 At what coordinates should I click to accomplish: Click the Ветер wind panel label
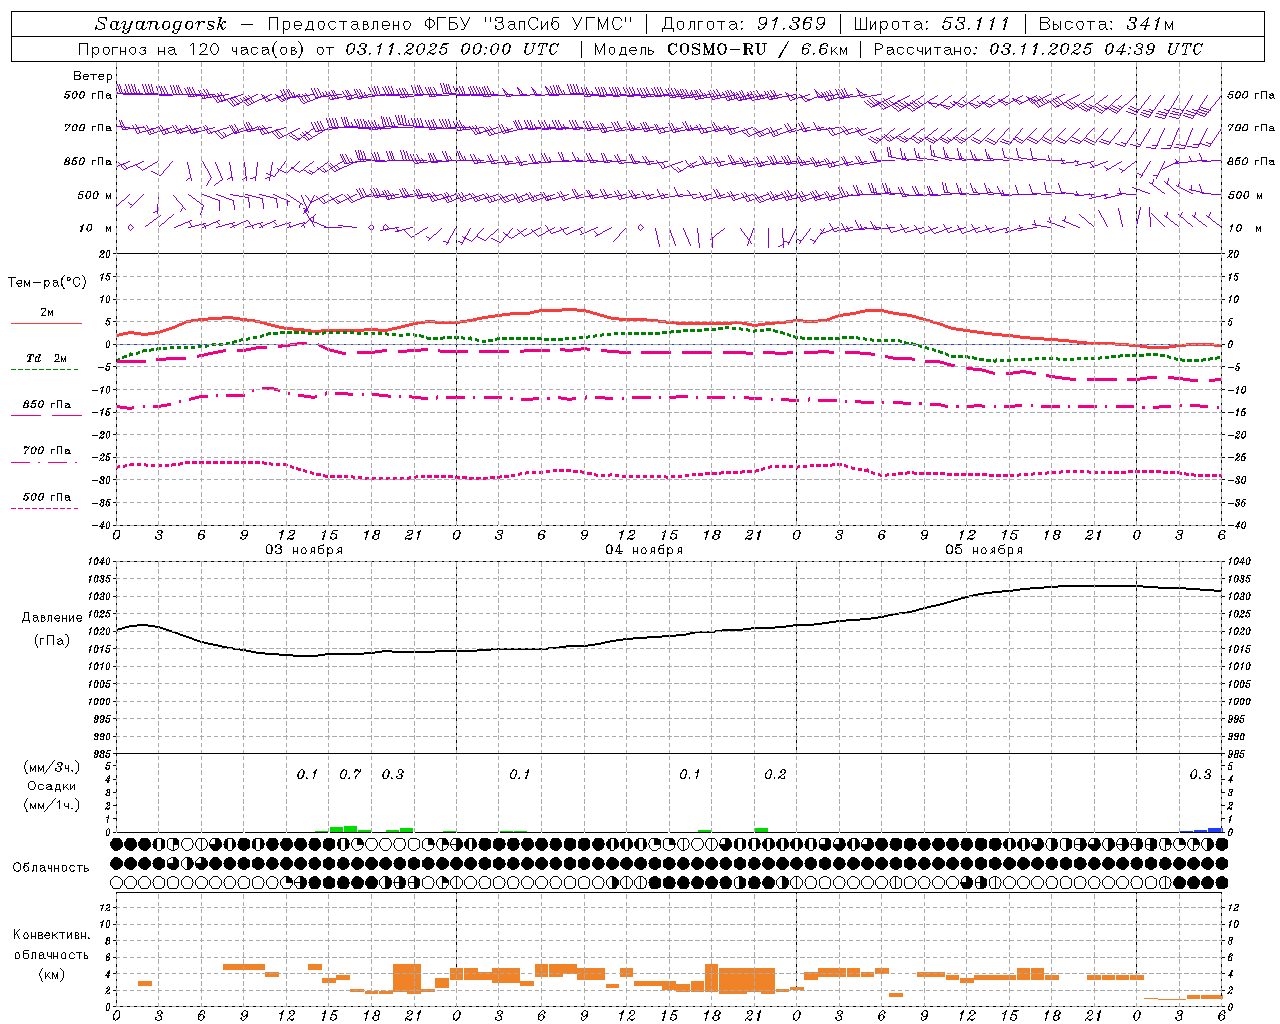(x=92, y=76)
